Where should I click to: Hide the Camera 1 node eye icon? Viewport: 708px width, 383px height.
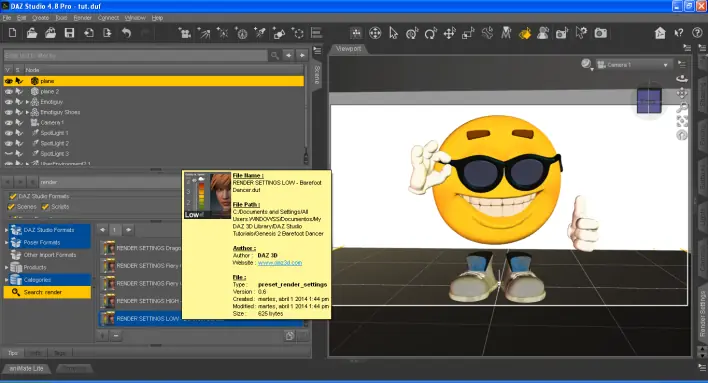[x=9, y=122]
